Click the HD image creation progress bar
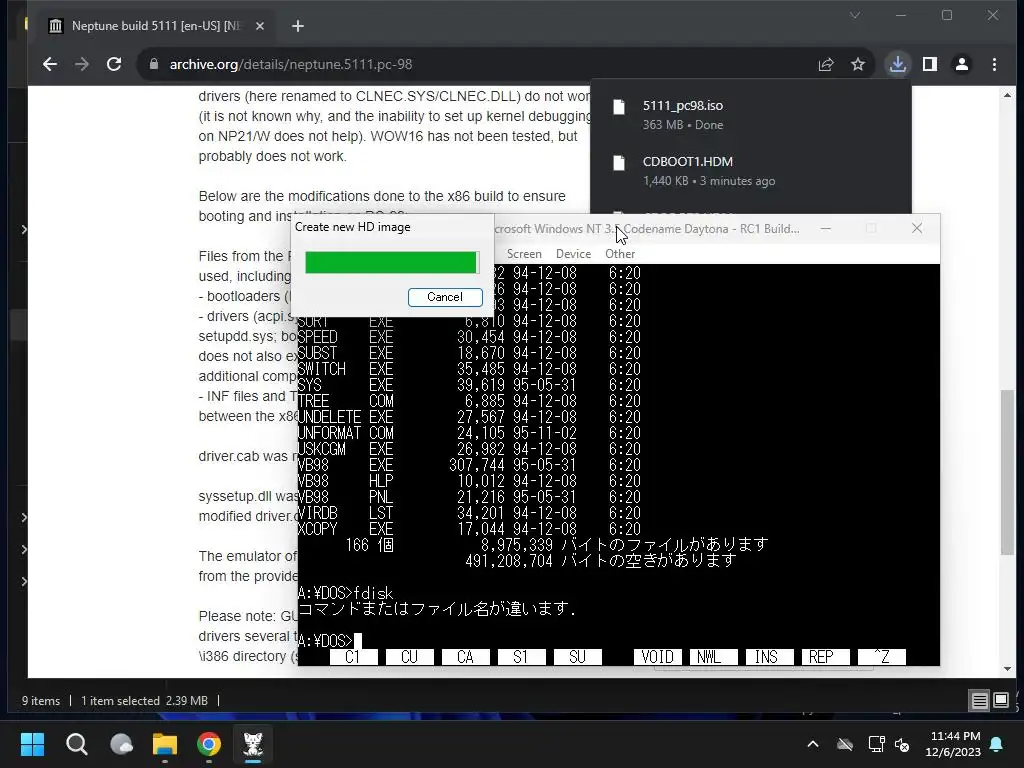Viewport: 1024px width, 768px height. pos(392,263)
